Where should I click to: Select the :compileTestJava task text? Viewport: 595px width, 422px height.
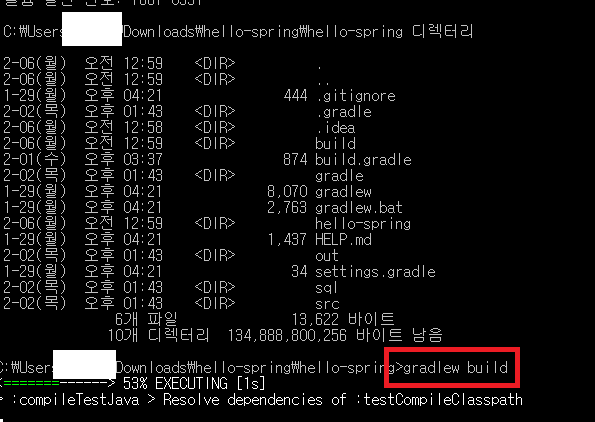click(x=75, y=400)
